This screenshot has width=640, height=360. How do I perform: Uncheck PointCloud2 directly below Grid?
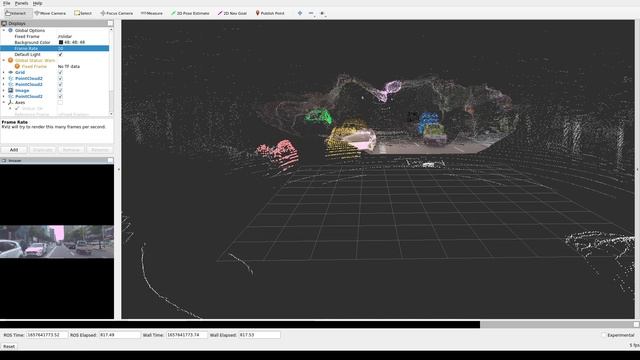pos(60,78)
